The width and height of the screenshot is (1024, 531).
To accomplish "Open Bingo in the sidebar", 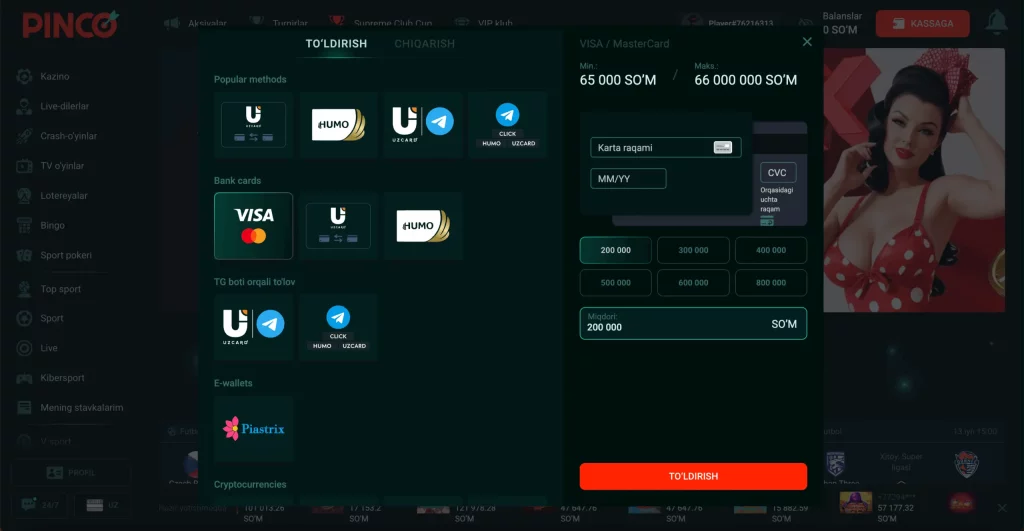I will tap(52, 225).
